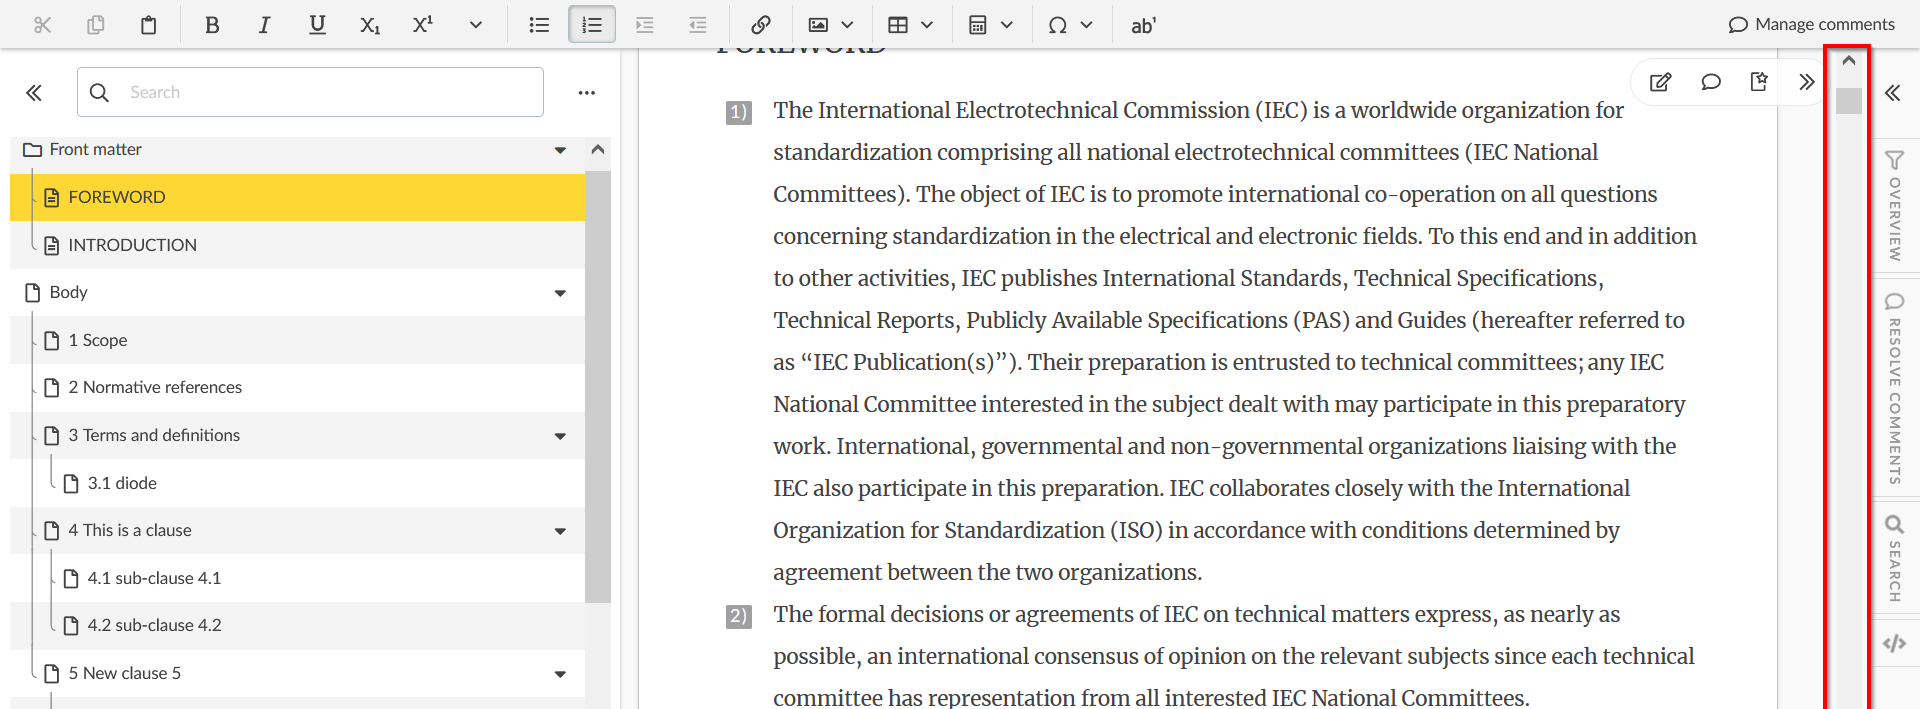The width and height of the screenshot is (1920, 709).
Task: Click the add comment bubble icon
Action: 1711,82
